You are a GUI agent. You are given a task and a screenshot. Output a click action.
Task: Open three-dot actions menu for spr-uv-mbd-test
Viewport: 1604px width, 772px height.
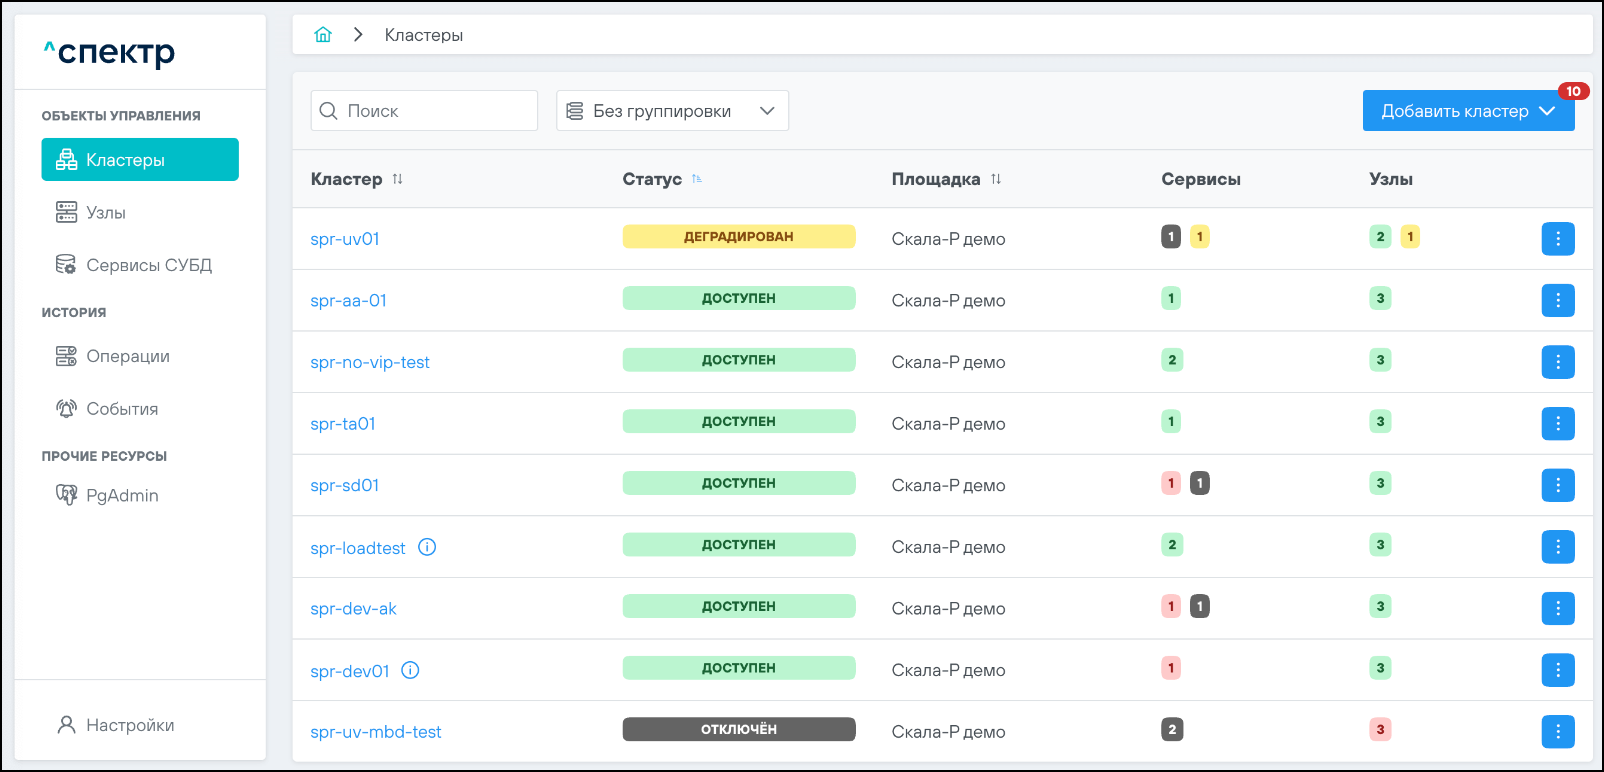click(x=1557, y=732)
